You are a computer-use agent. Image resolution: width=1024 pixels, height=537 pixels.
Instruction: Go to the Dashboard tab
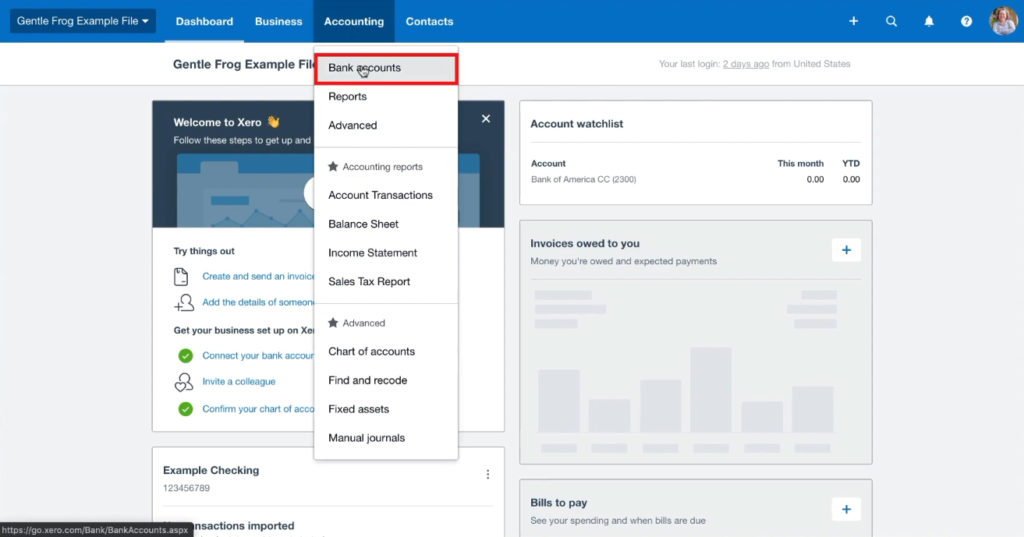tap(204, 21)
